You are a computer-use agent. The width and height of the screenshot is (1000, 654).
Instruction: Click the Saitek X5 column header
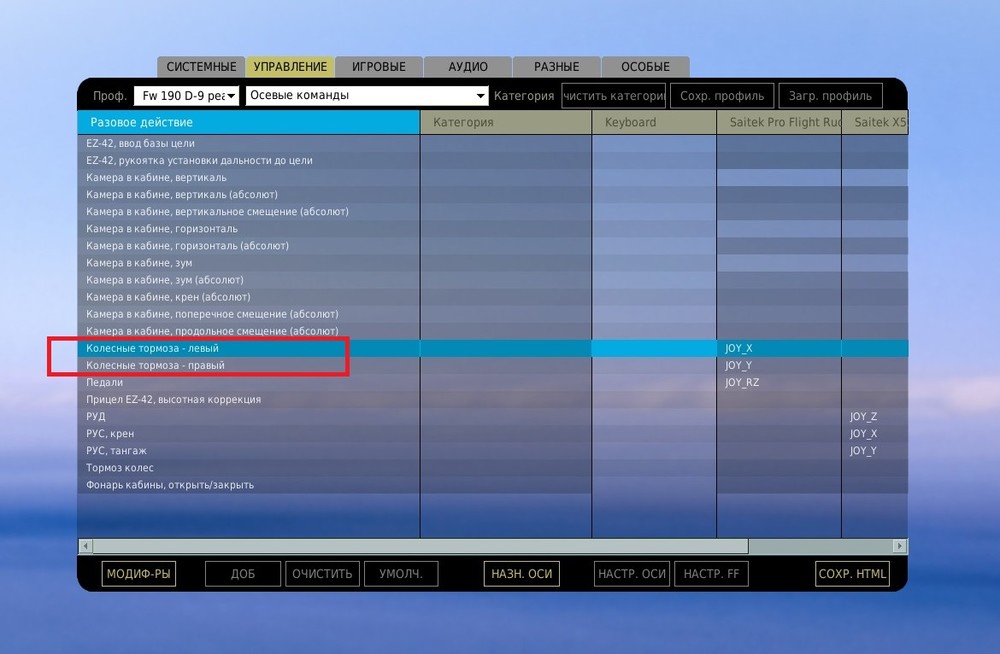[x=875, y=122]
